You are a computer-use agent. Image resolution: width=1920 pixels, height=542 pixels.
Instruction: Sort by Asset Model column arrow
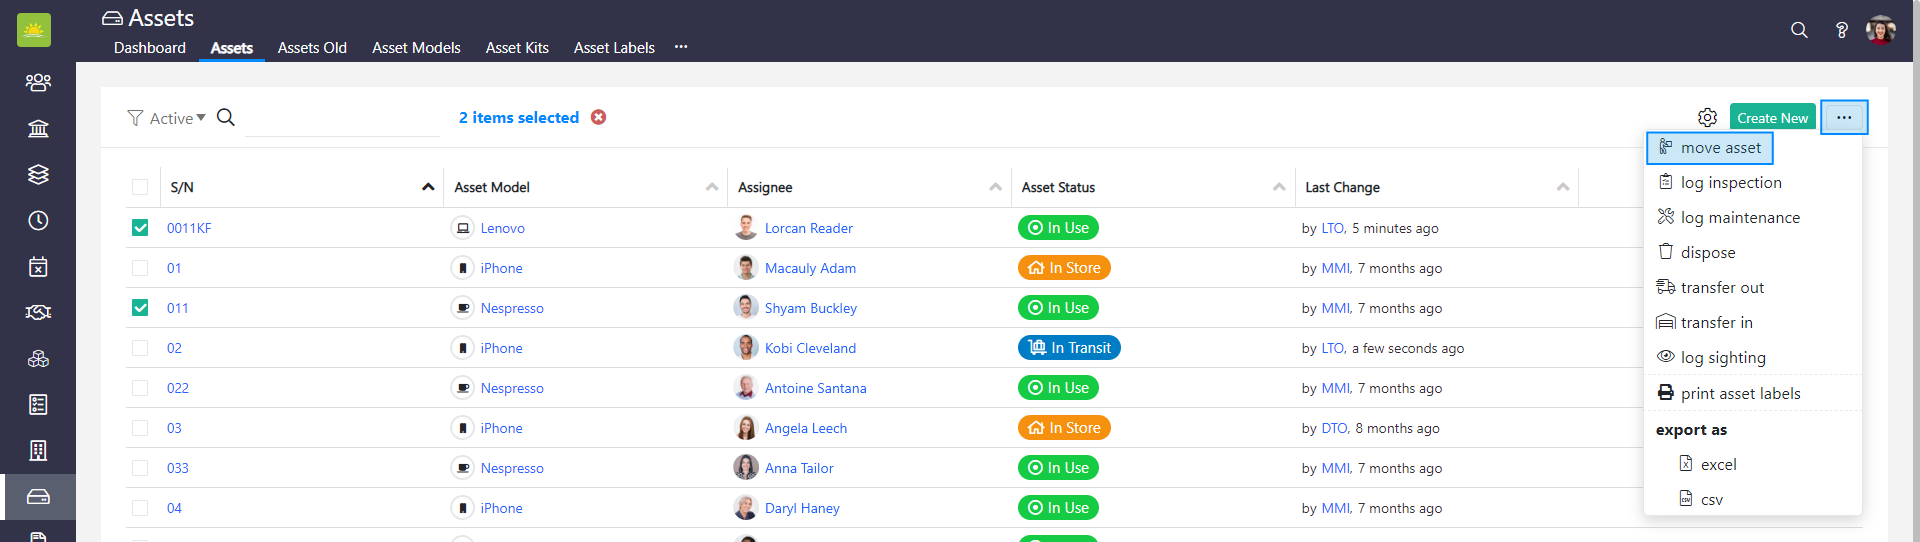(x=711, y=187)
